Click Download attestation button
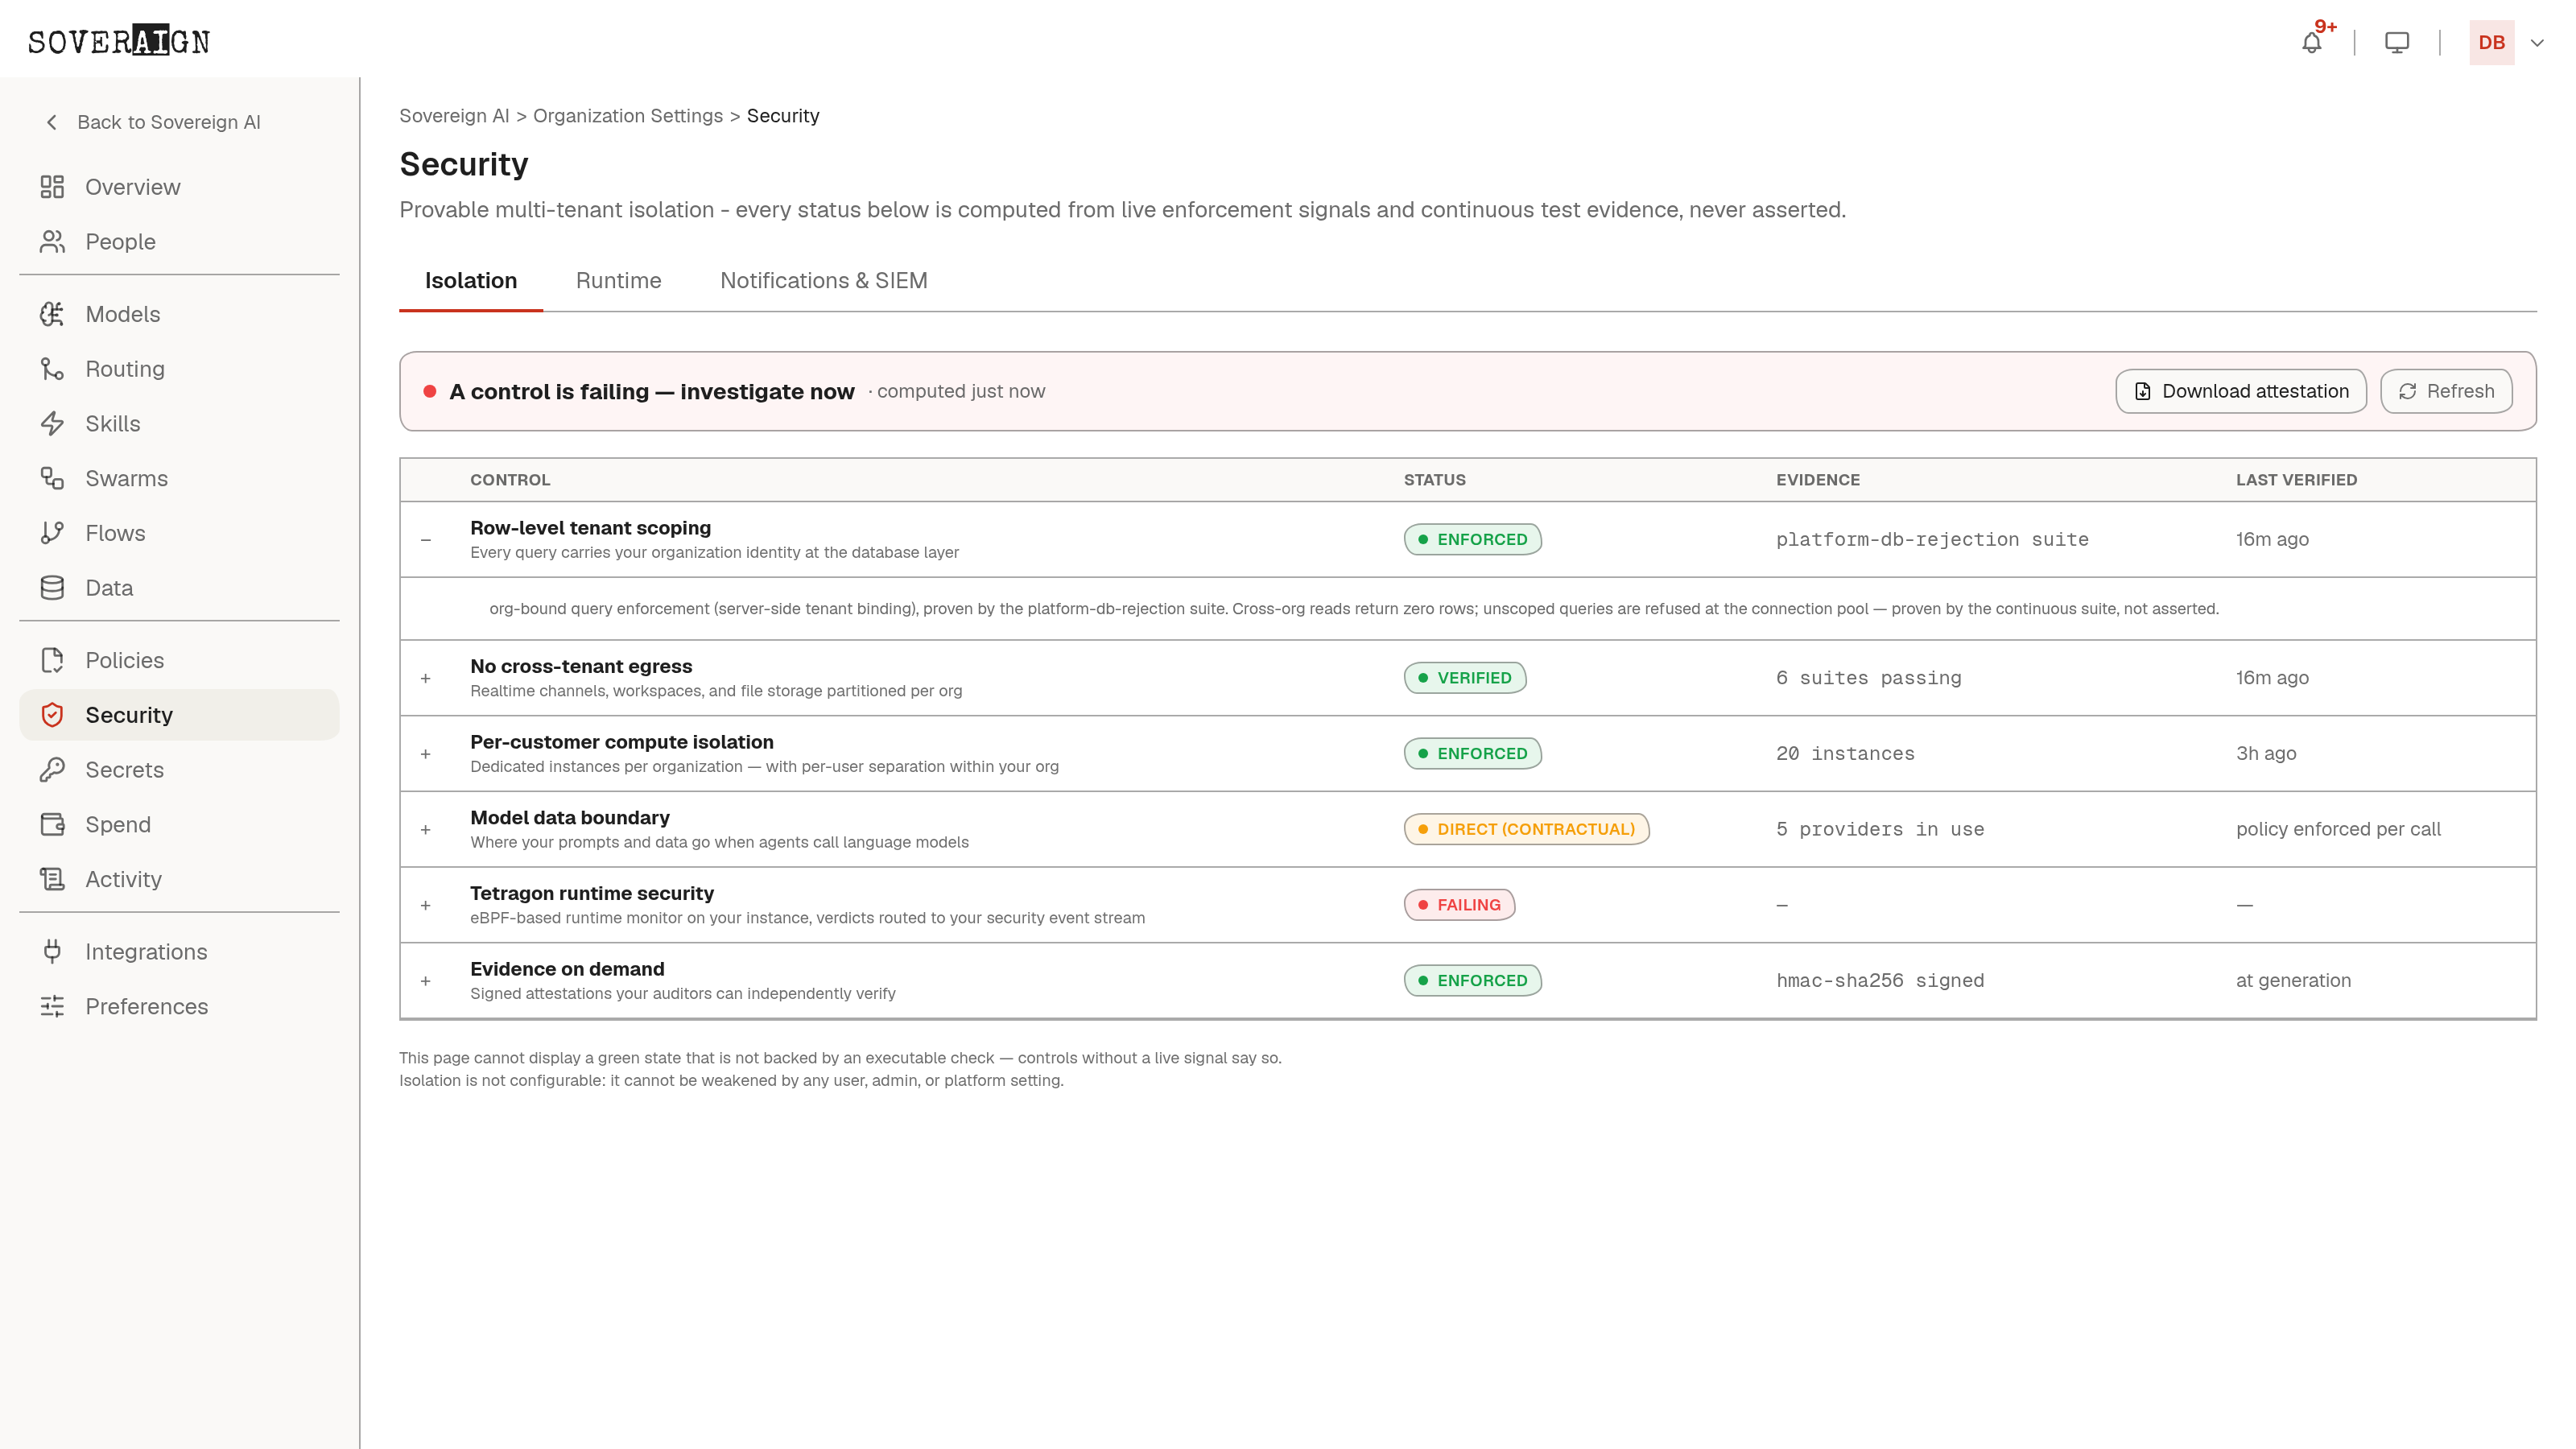The width and height of the screenshot is (2576, 1449). pos(2240,391)
